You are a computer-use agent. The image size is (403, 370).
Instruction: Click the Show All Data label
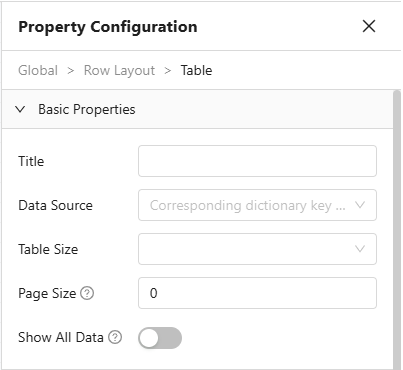pyautogui.click(x=61, y=337)
